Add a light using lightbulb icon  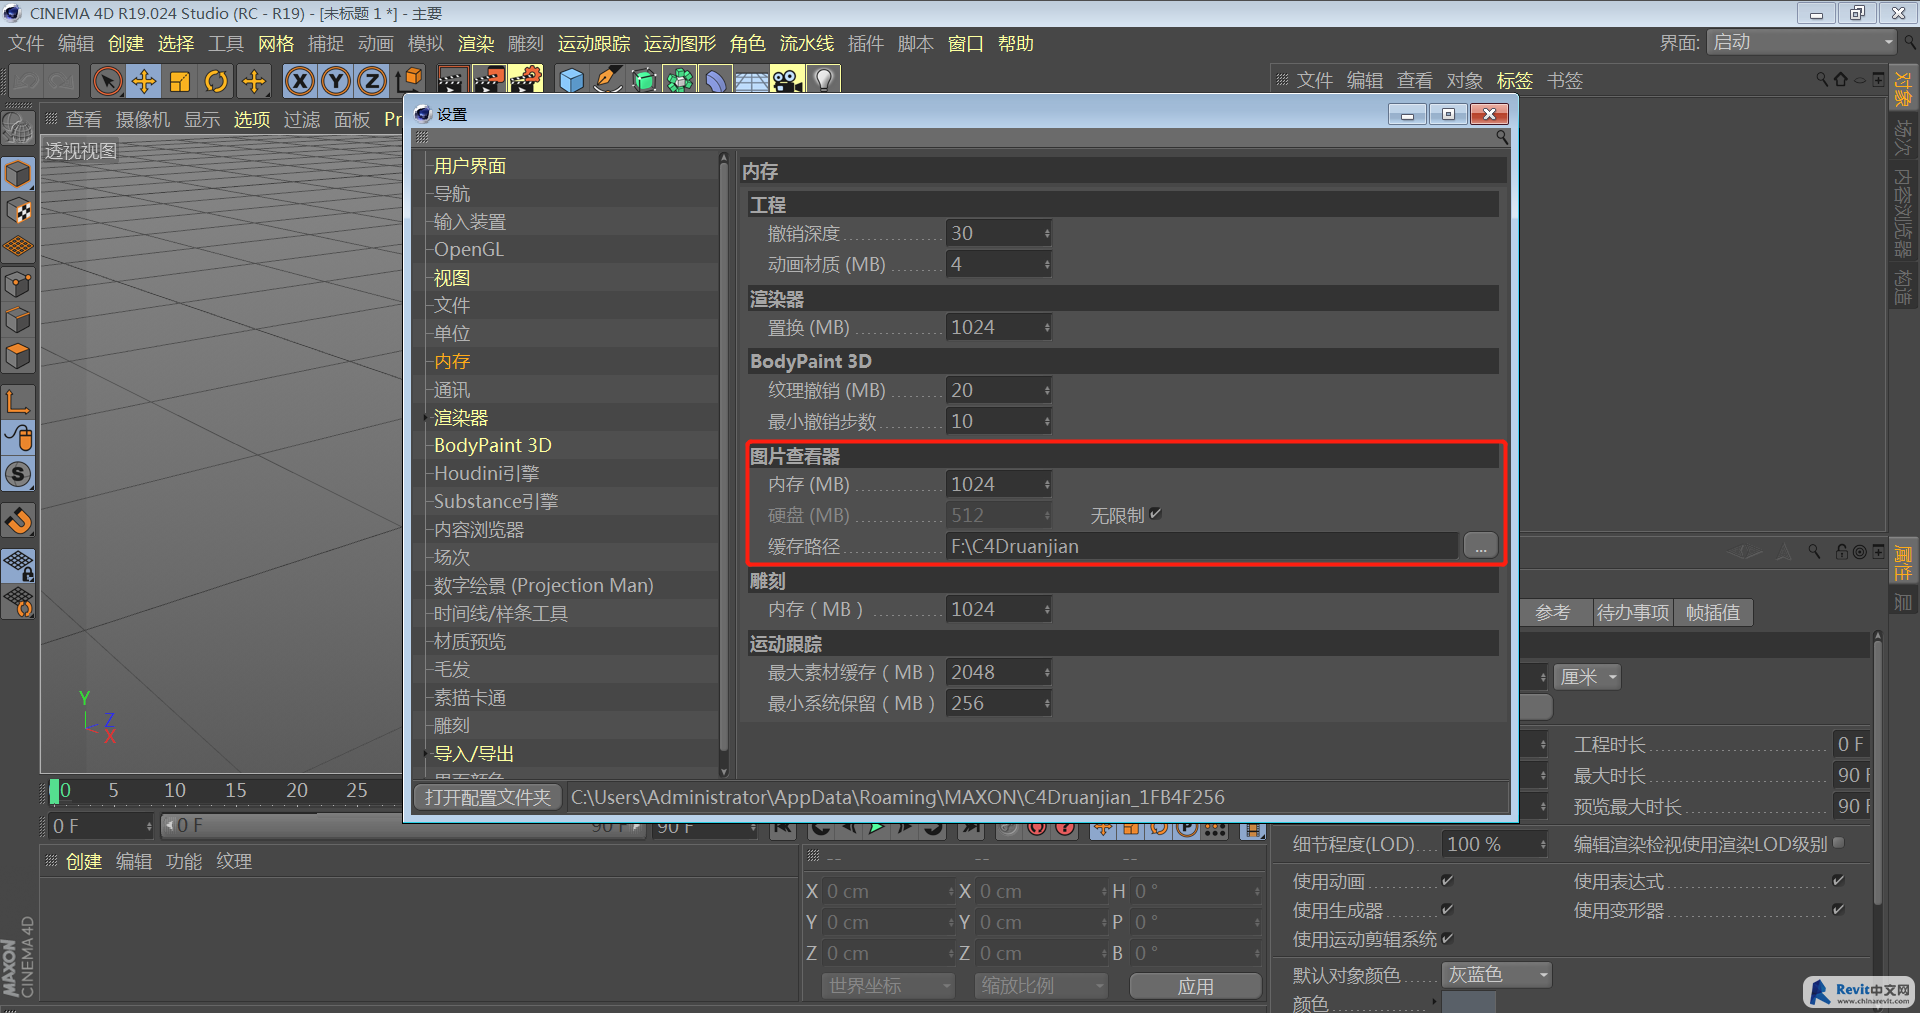(x=823, y=80)
